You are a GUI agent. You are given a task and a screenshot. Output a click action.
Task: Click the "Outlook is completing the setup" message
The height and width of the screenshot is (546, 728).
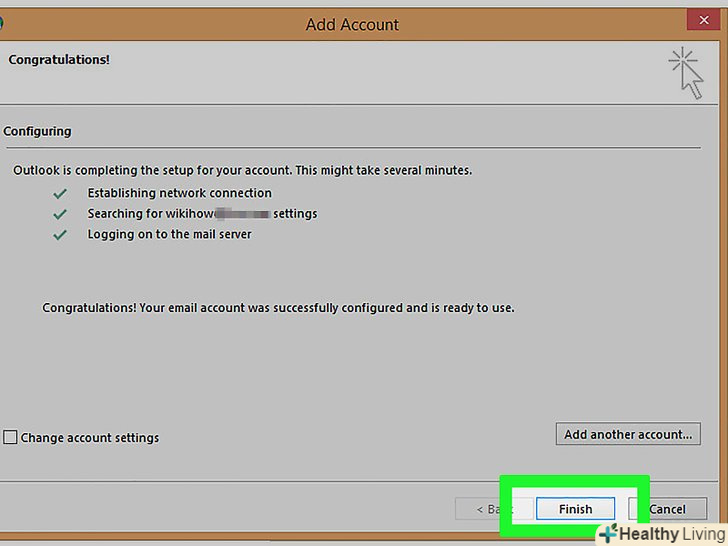click(242, 170)
